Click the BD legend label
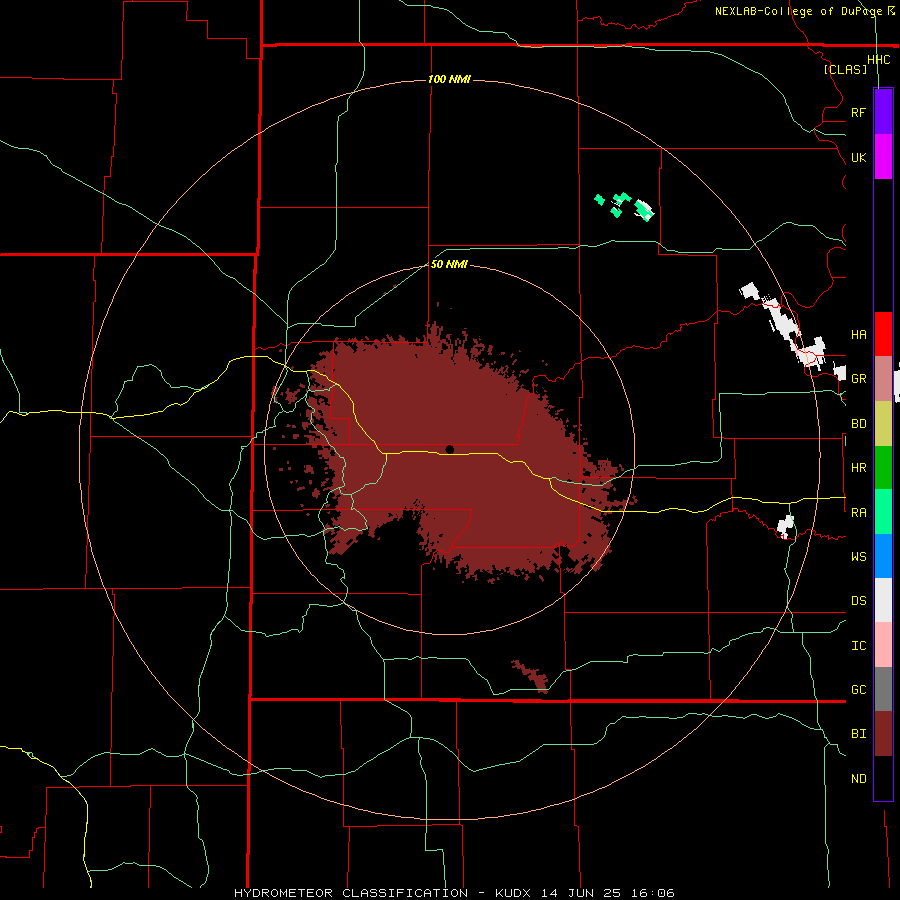This screenshot has width=900, height=900. tap(858, 424)
